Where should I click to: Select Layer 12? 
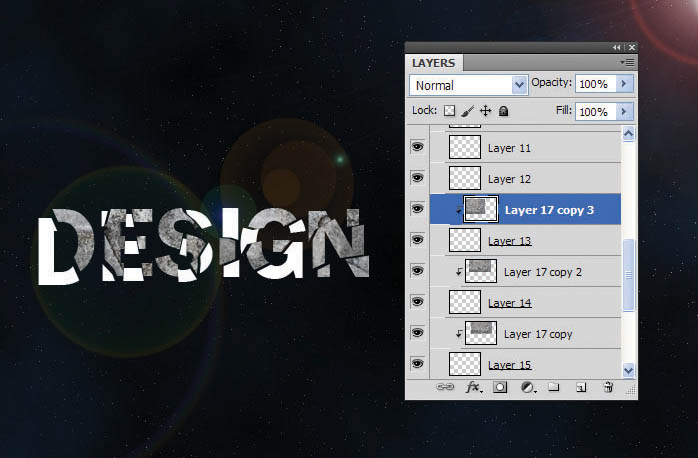point(525,178)
